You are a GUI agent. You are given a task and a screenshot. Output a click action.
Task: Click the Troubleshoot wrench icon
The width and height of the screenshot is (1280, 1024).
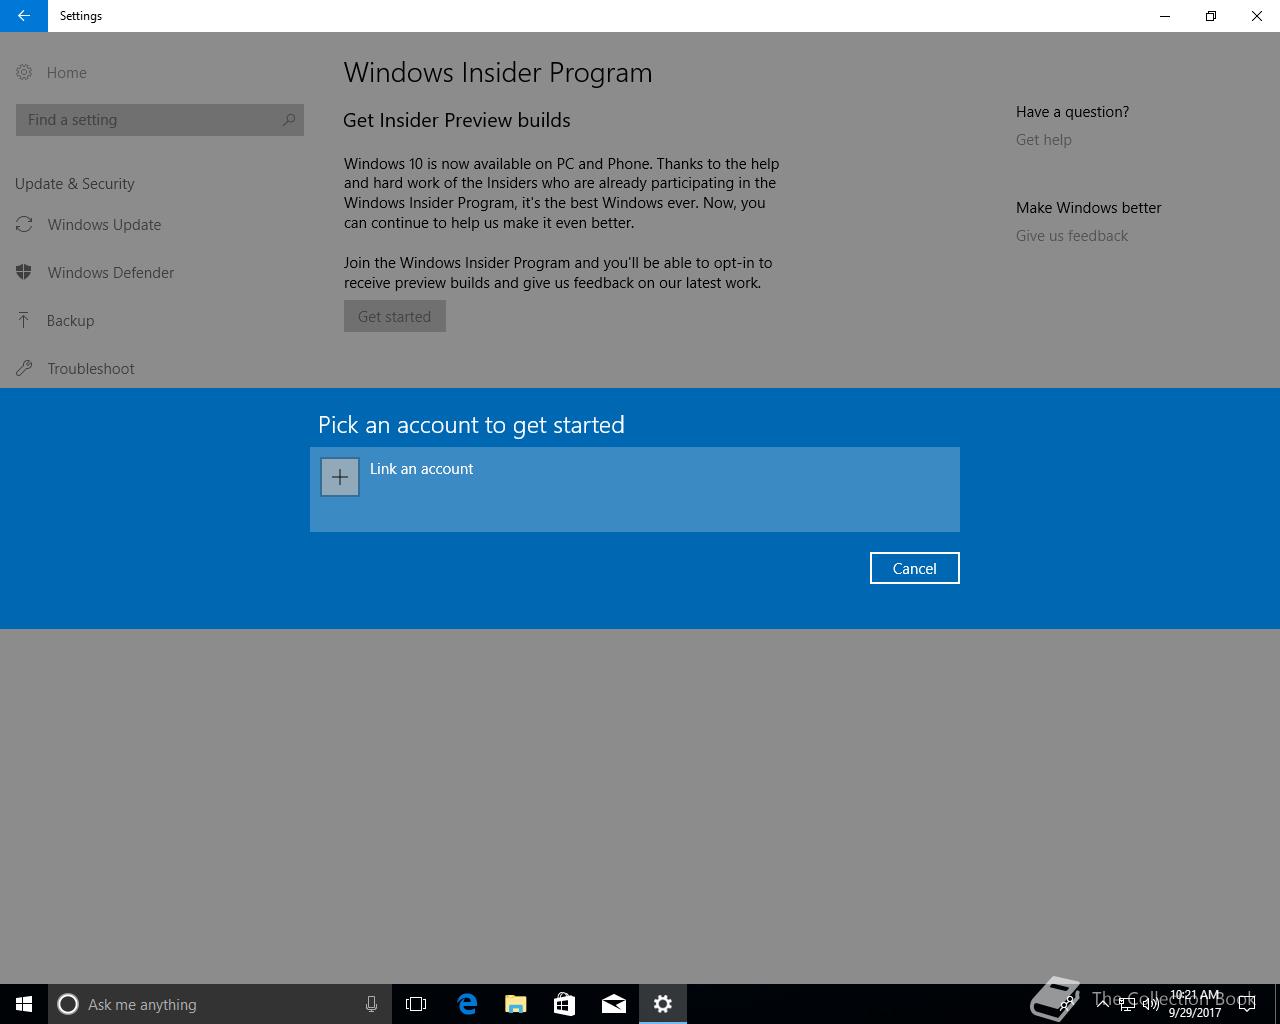pyautogui.click(x=24, y=368)
